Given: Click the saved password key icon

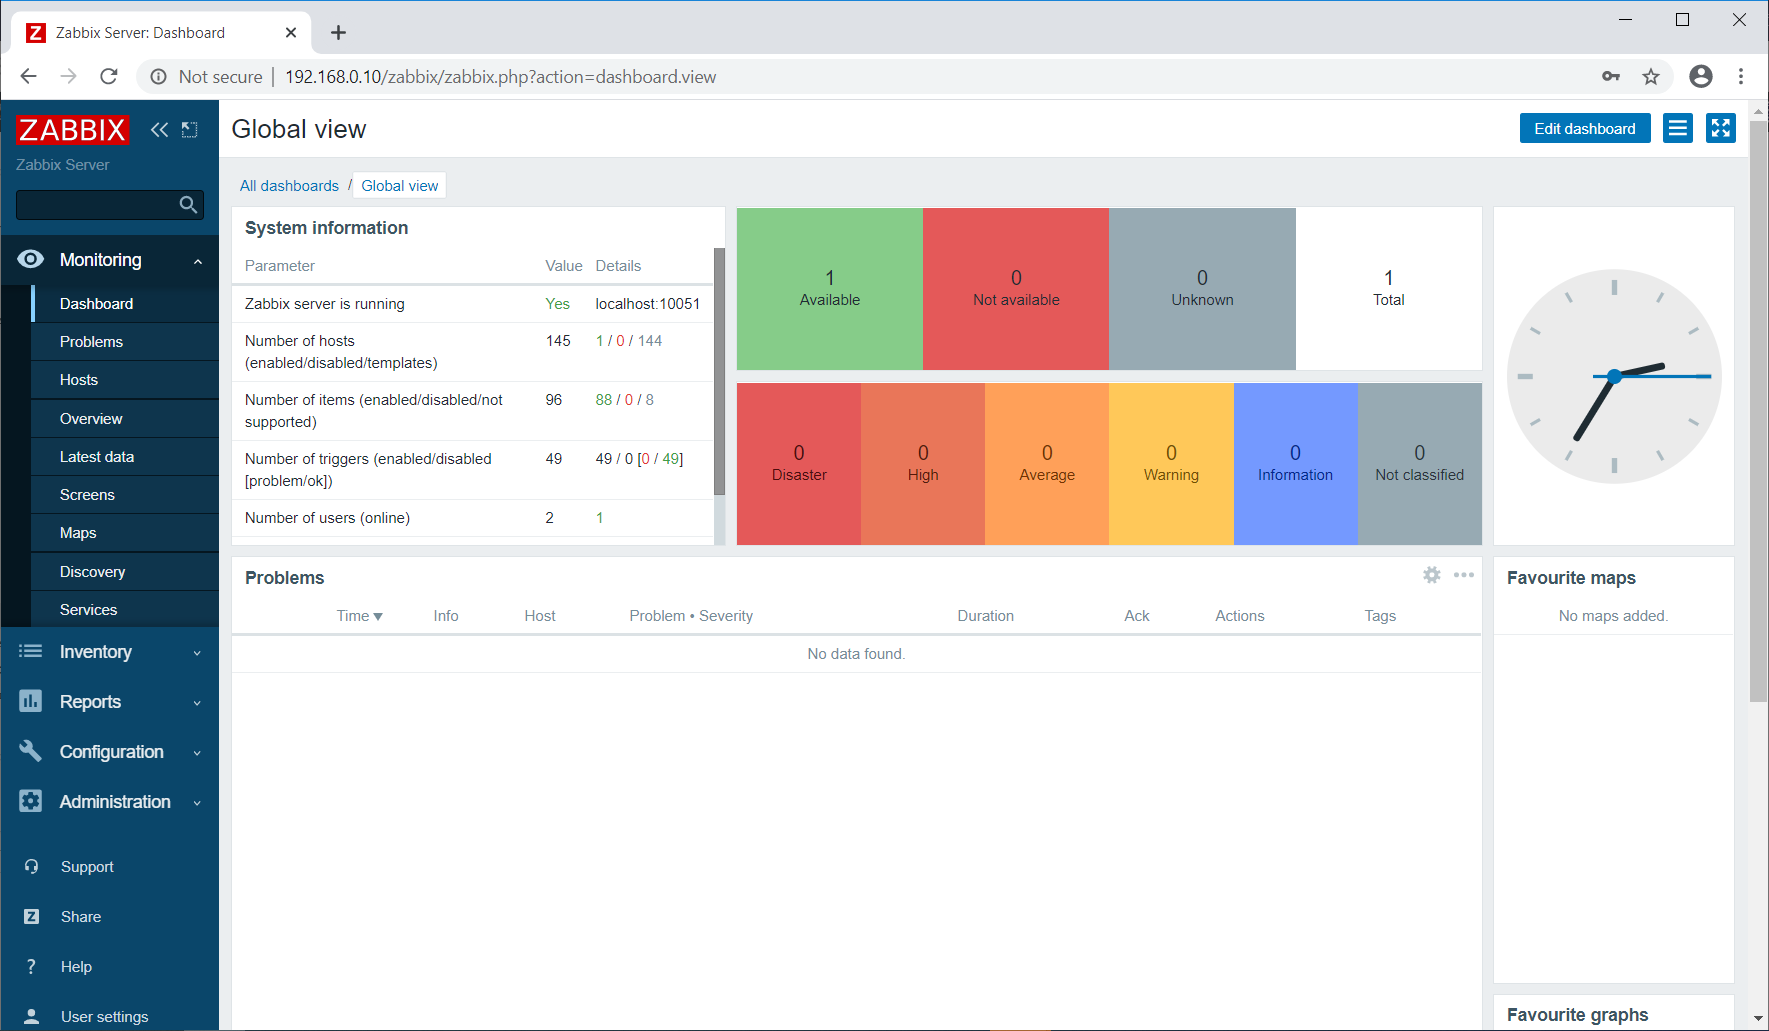Looking at the screenshot, I should click(1611, 77).
